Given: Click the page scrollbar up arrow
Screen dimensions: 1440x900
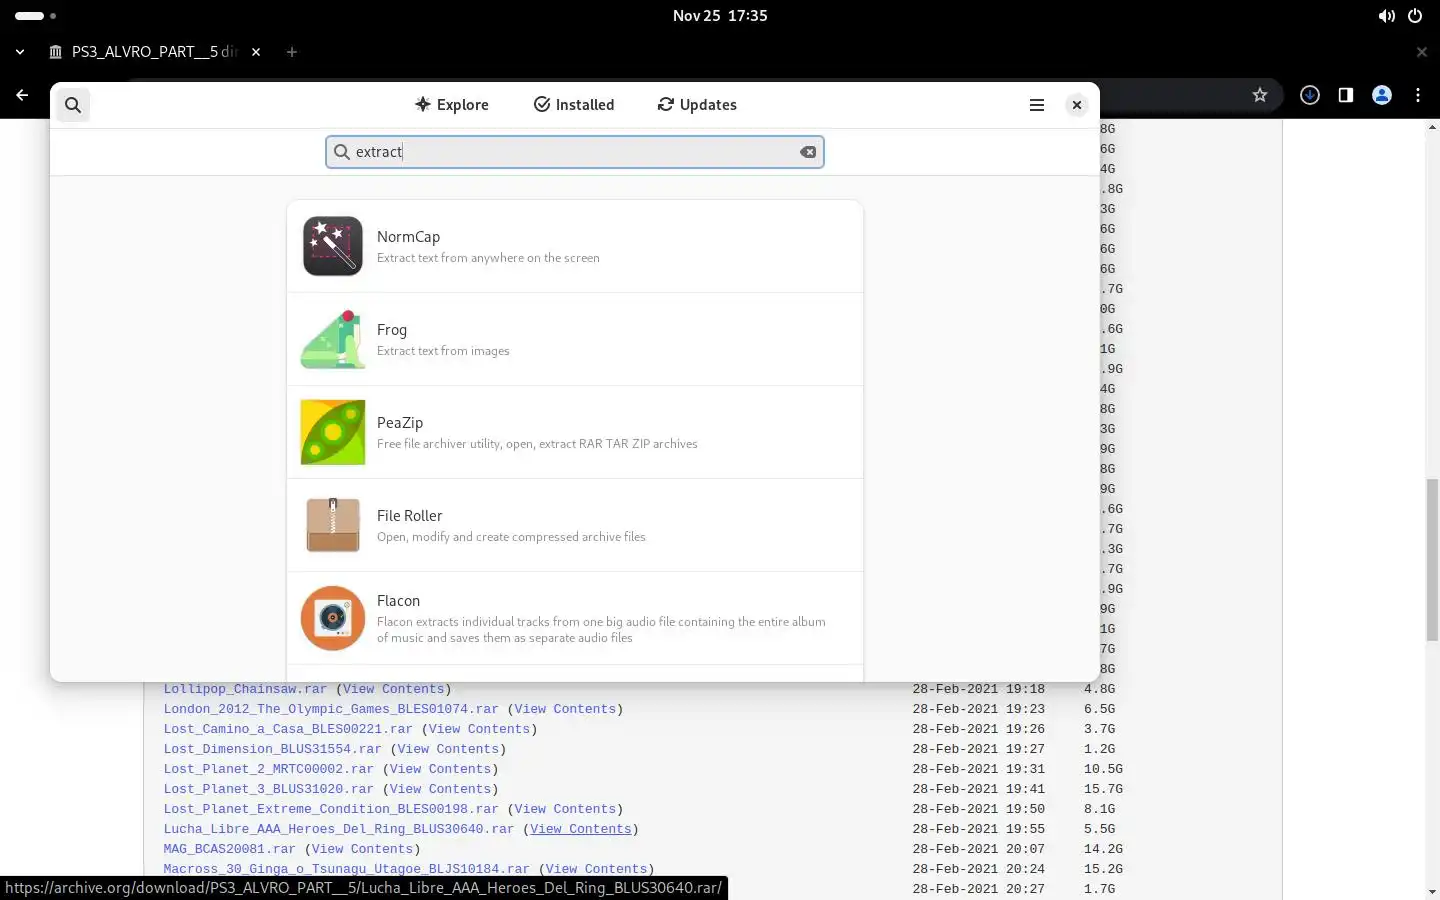Looking at the screenshot, I should click(x=1432, y=127).
